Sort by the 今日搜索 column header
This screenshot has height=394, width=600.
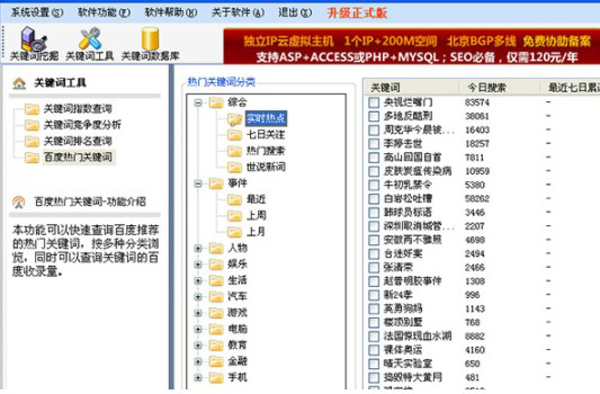pos(499,88)
